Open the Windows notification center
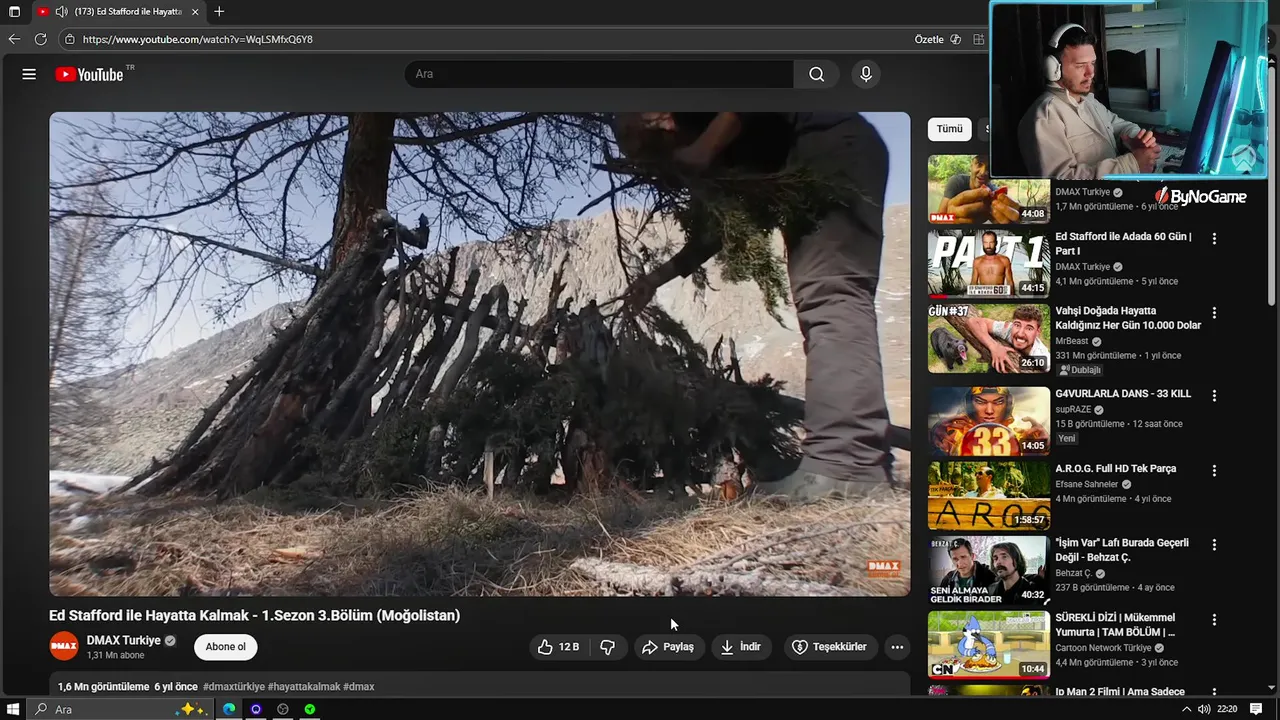 [x=1256, y=709]
